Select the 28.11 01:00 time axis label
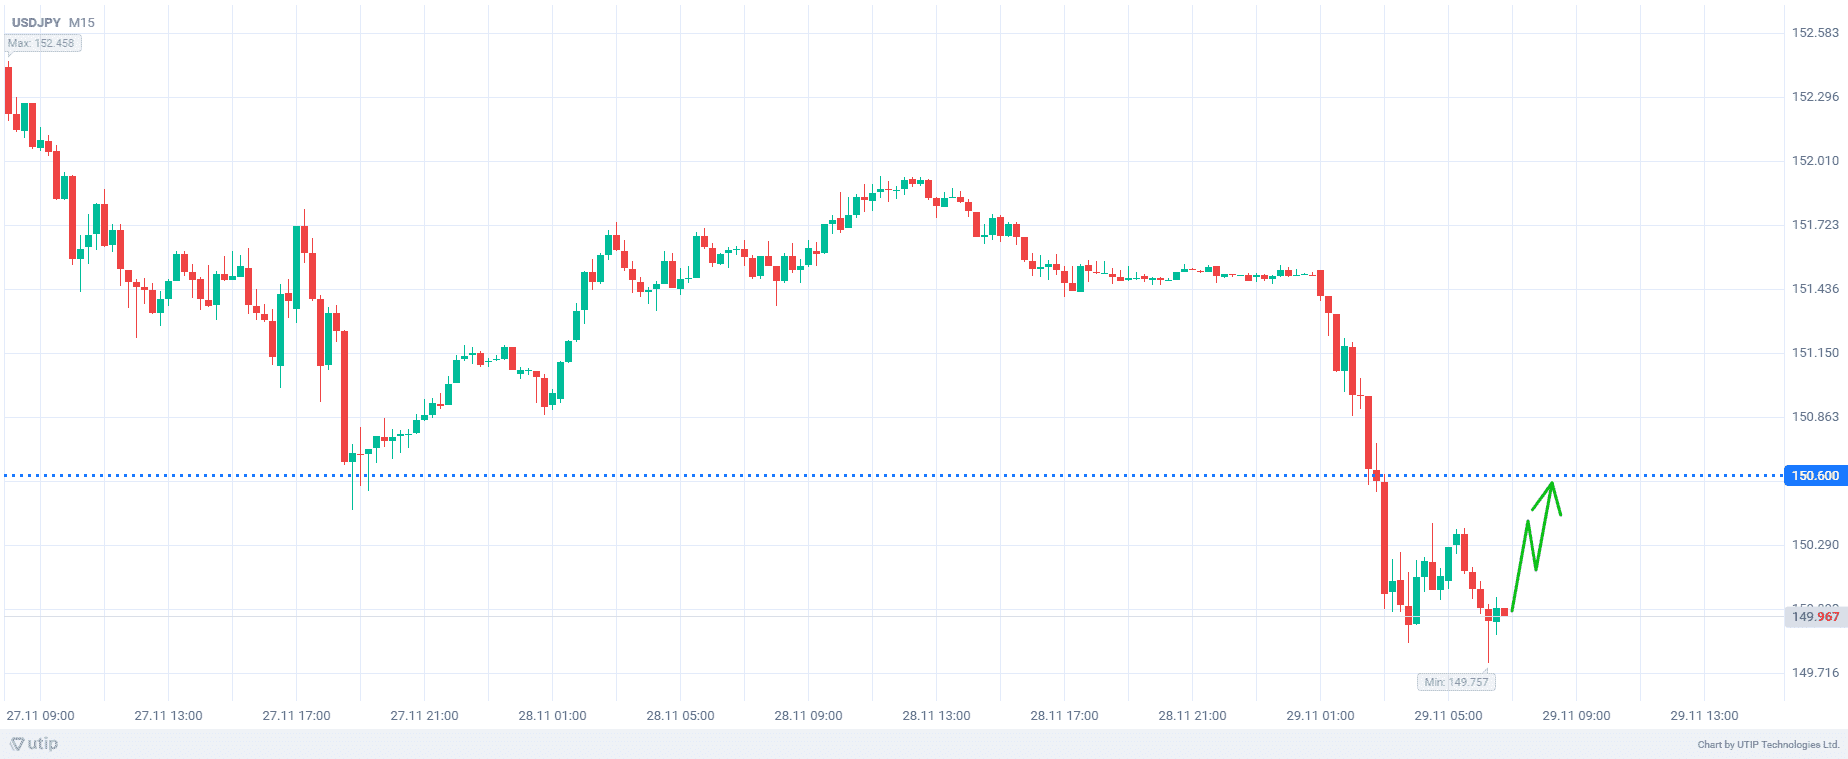Viewport: 1848px width, 759px height. pos(553,715)
